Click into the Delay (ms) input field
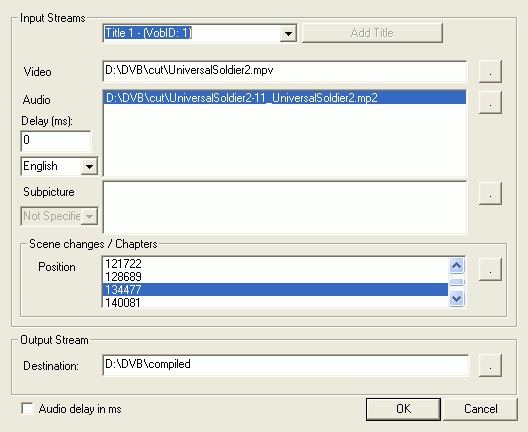Image resolution: width=528 pixels, height=432 pixels. coord(56,141)
